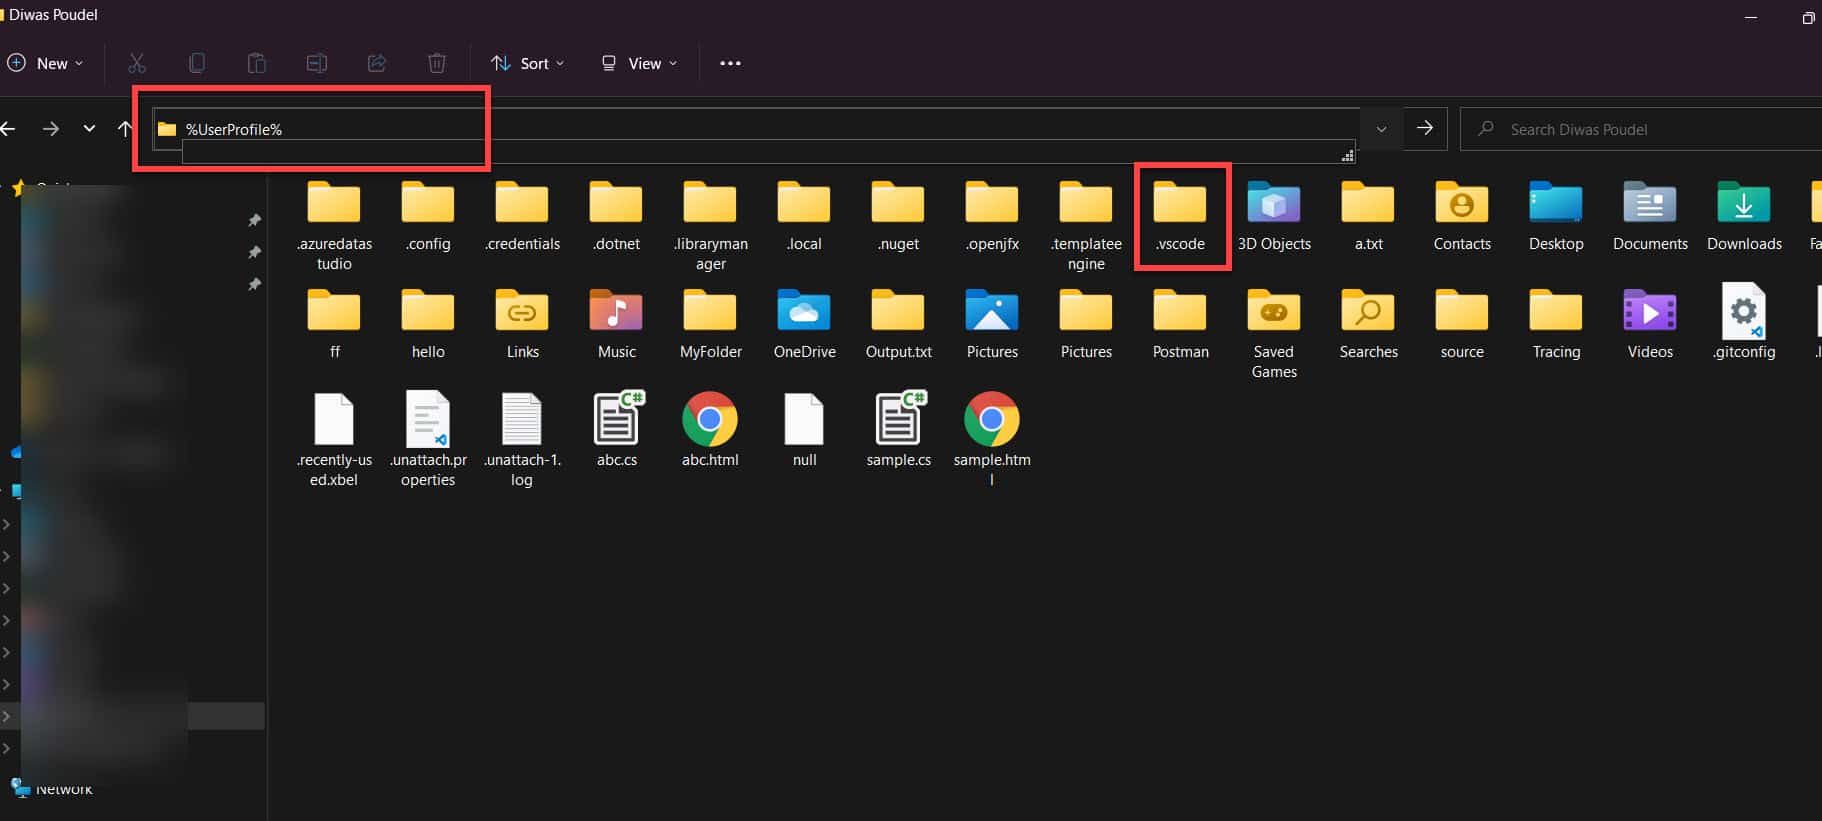Go up one folder level
This screenshot has height=821, width=1822.
124,128
